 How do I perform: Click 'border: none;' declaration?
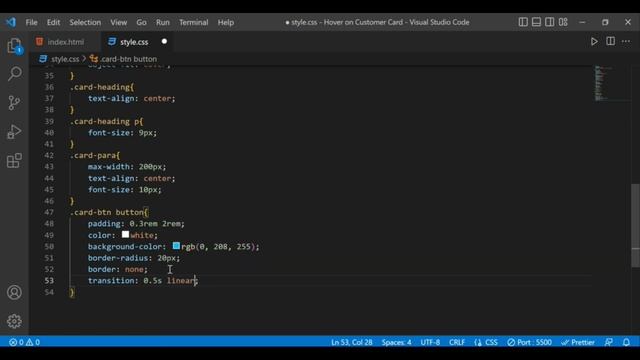(118, 269)
